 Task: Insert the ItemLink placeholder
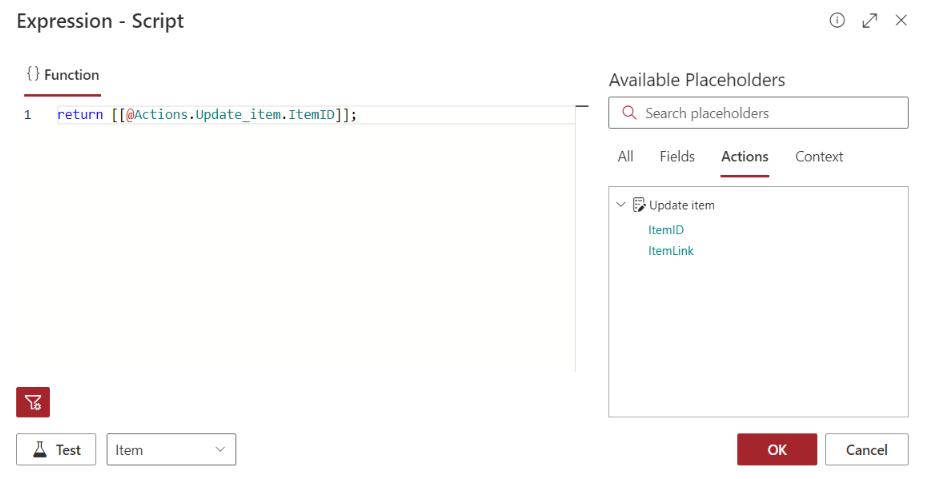pos(671,251)
